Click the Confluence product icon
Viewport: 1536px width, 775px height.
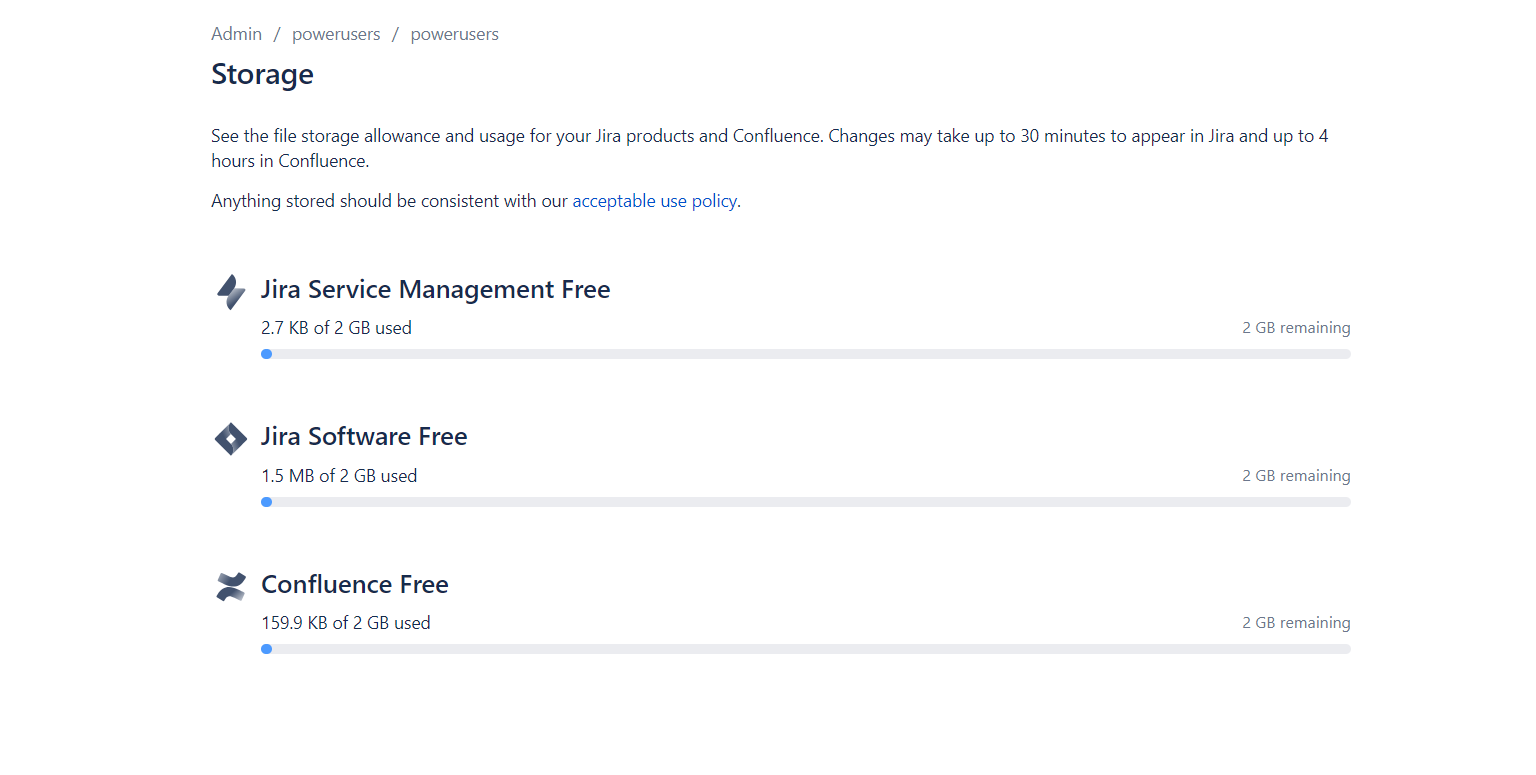pos(230,586)
